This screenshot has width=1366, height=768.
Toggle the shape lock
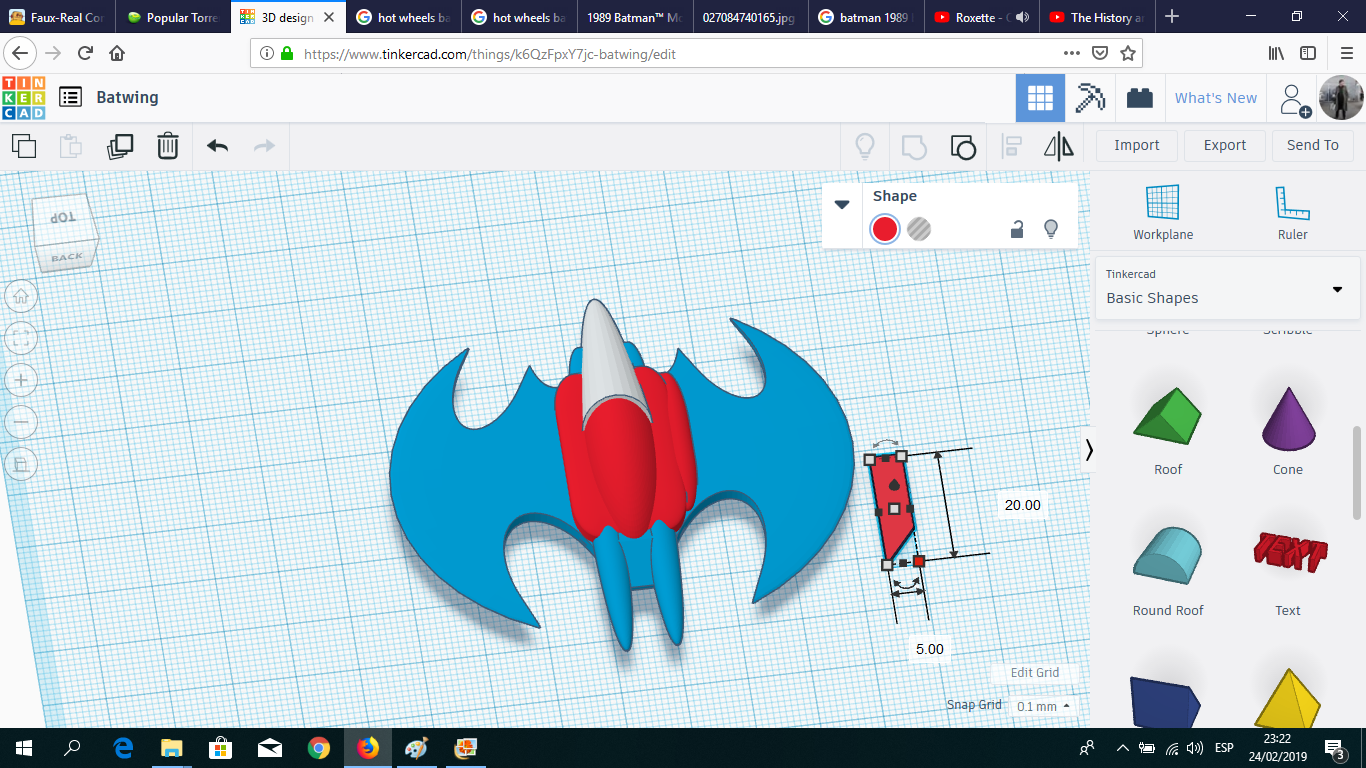1016,229
